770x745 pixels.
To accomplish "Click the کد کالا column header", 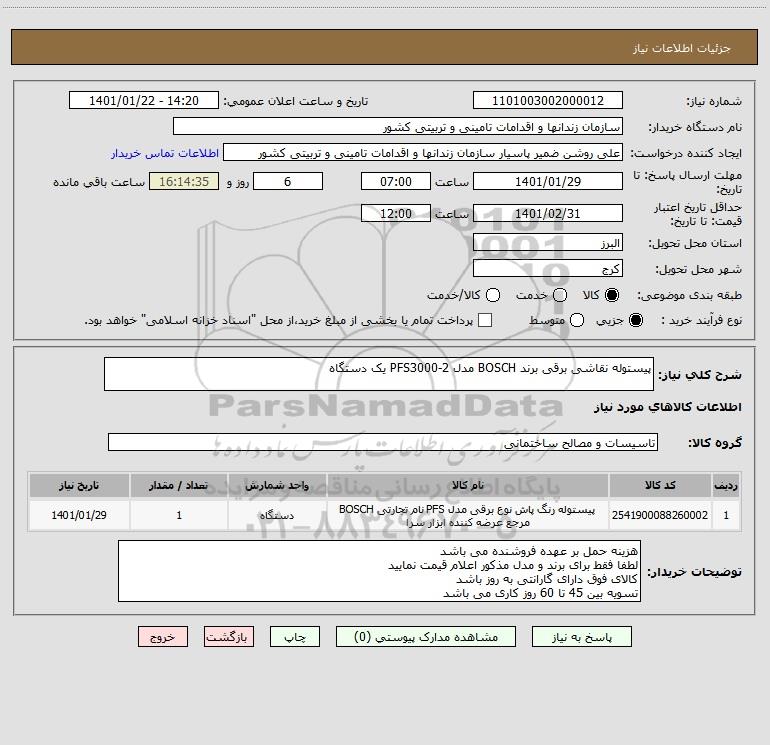I will (x=660, y=485).
